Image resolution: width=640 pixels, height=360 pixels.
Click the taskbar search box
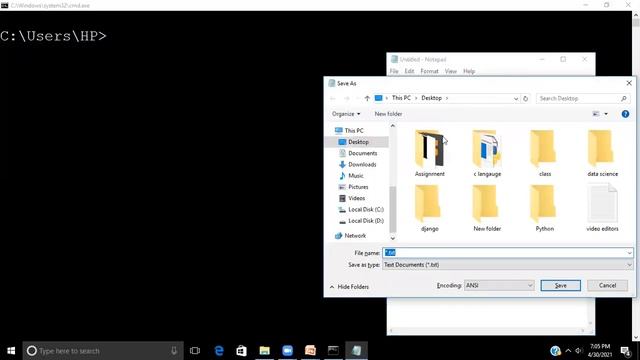click(x=103, y=351)
